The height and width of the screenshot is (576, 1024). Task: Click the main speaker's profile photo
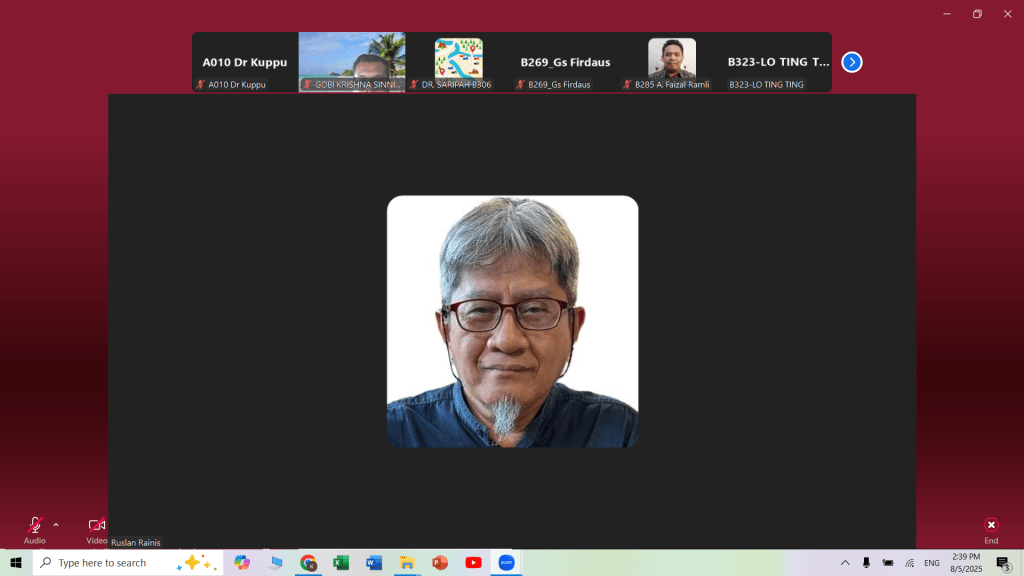pos(512,321)
